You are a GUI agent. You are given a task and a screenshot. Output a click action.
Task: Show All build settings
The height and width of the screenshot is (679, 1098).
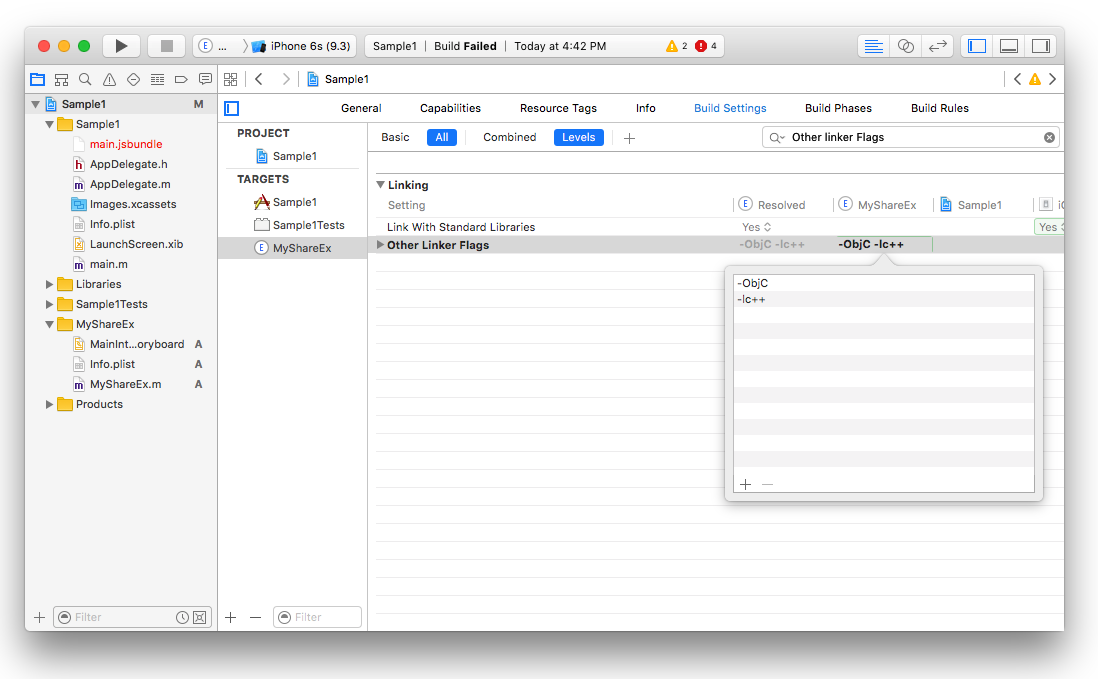coord(442,137)
